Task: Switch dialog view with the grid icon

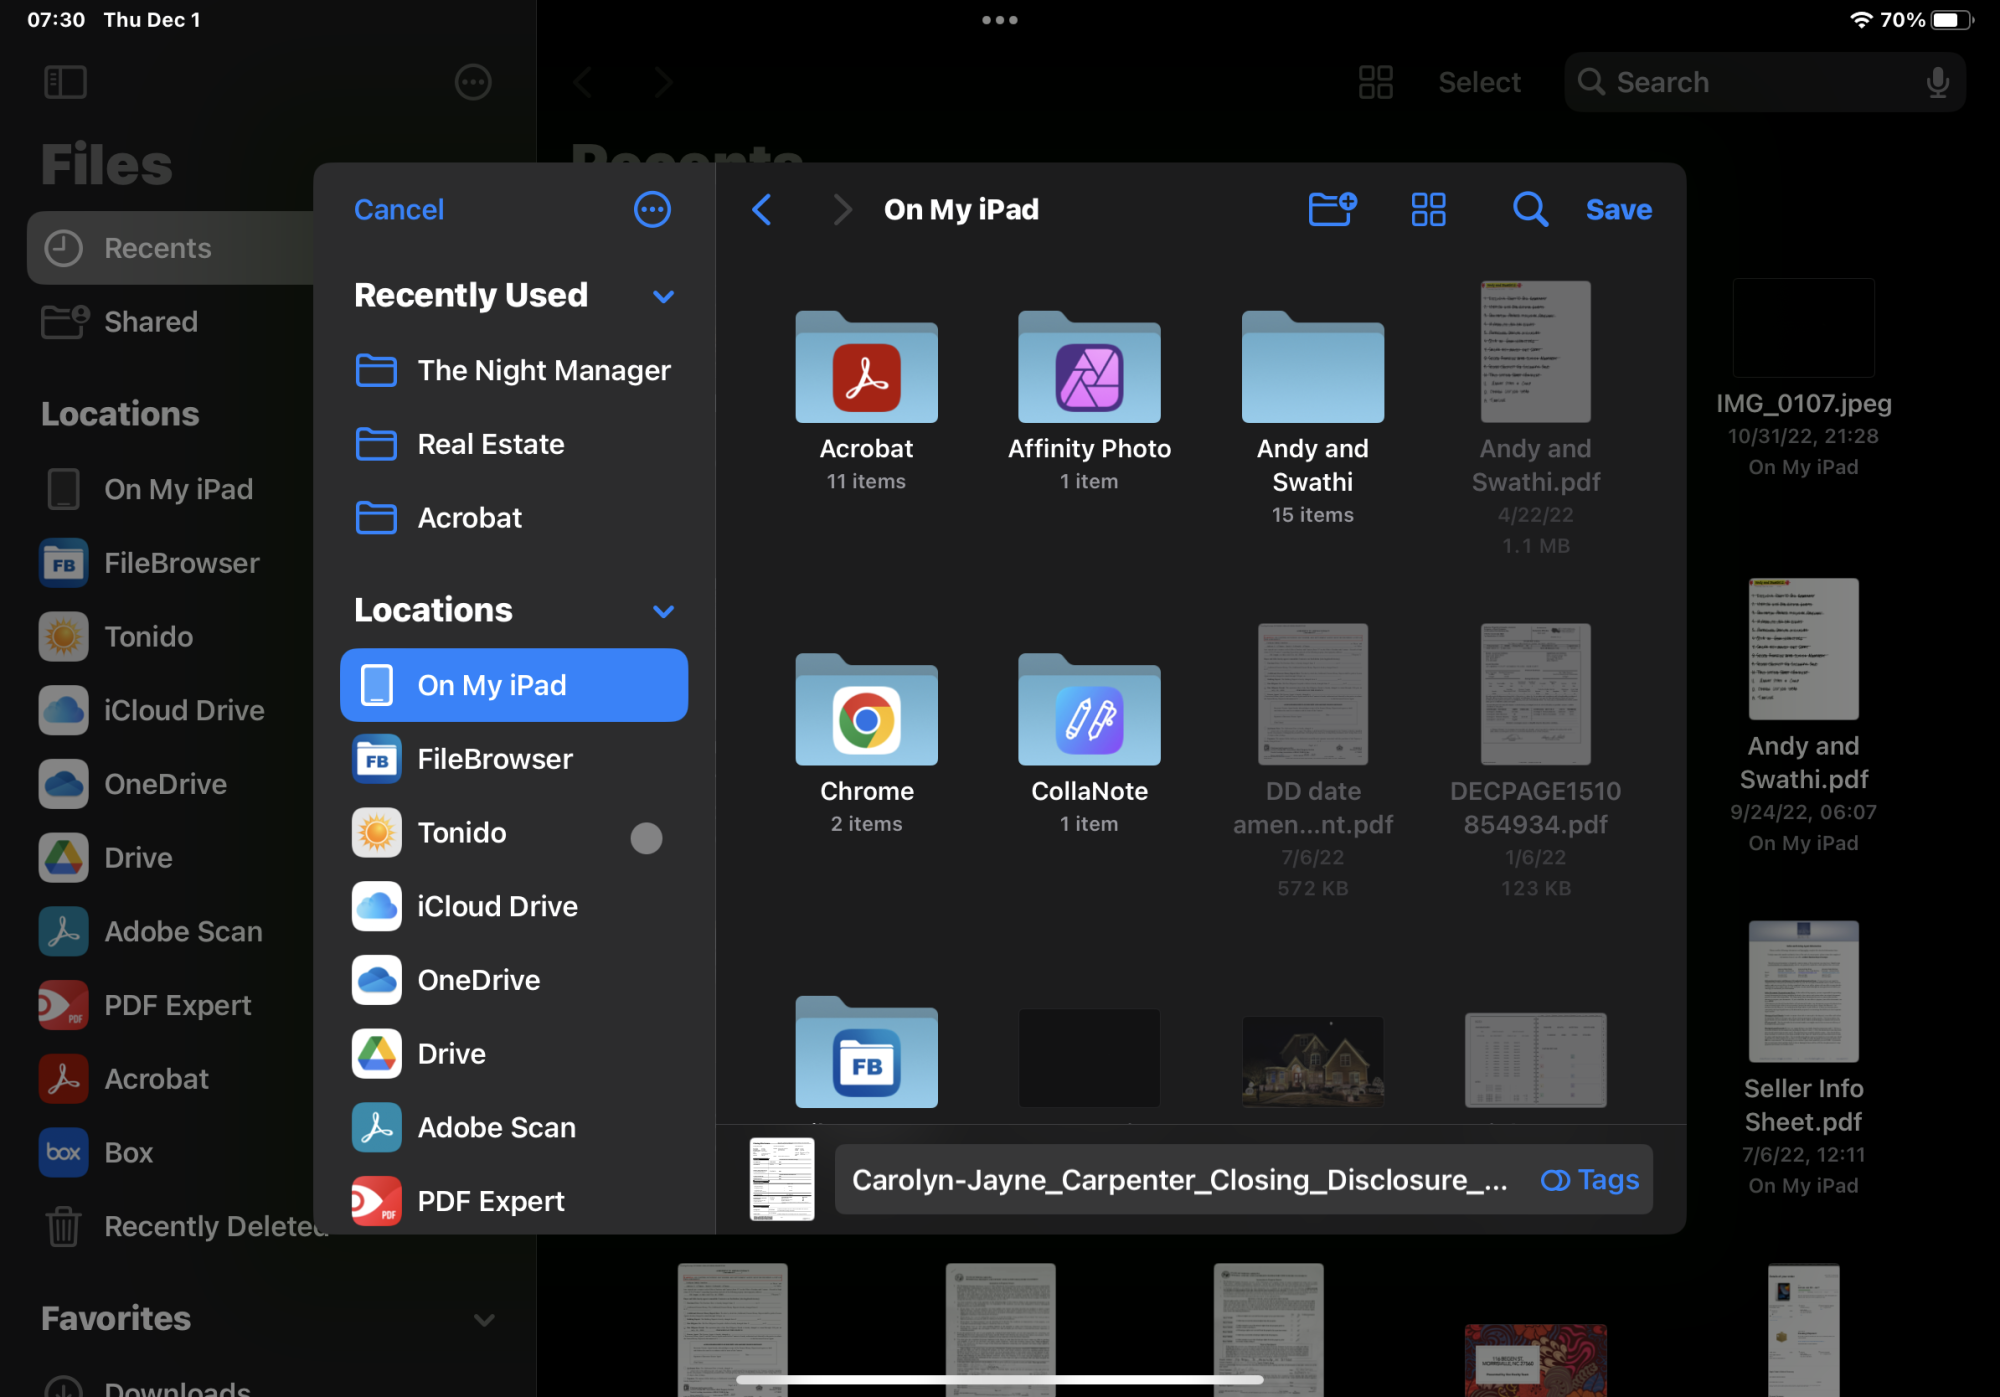Action: pos(1428,209)
